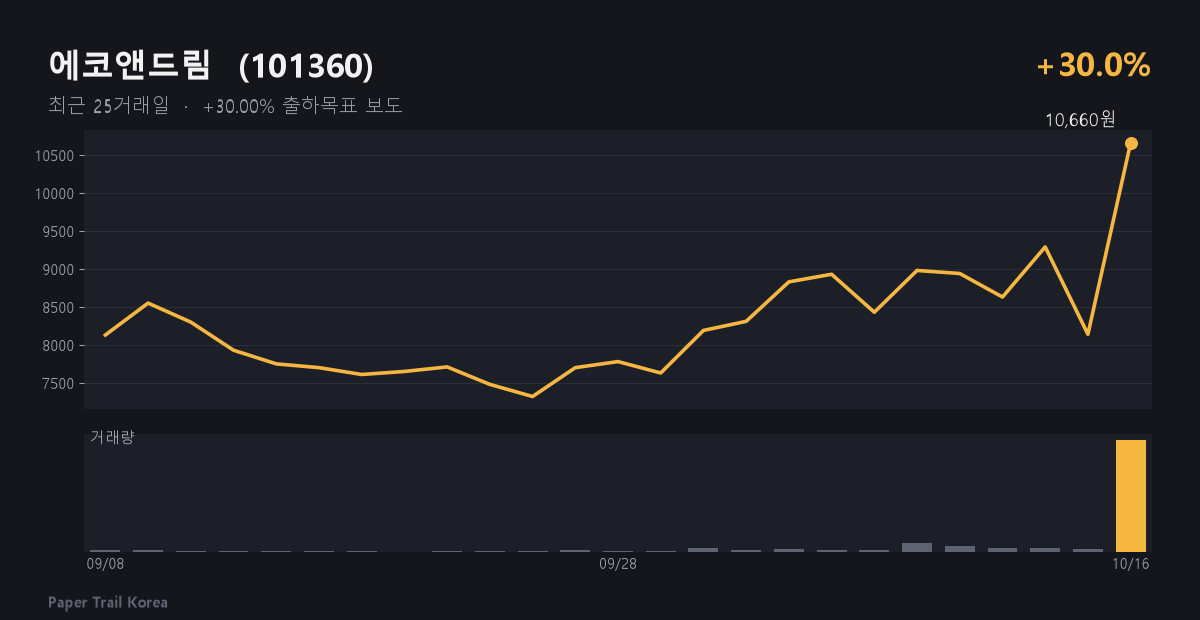
Task: Click the 9000 y-axis label
Action: click(61, 270)
